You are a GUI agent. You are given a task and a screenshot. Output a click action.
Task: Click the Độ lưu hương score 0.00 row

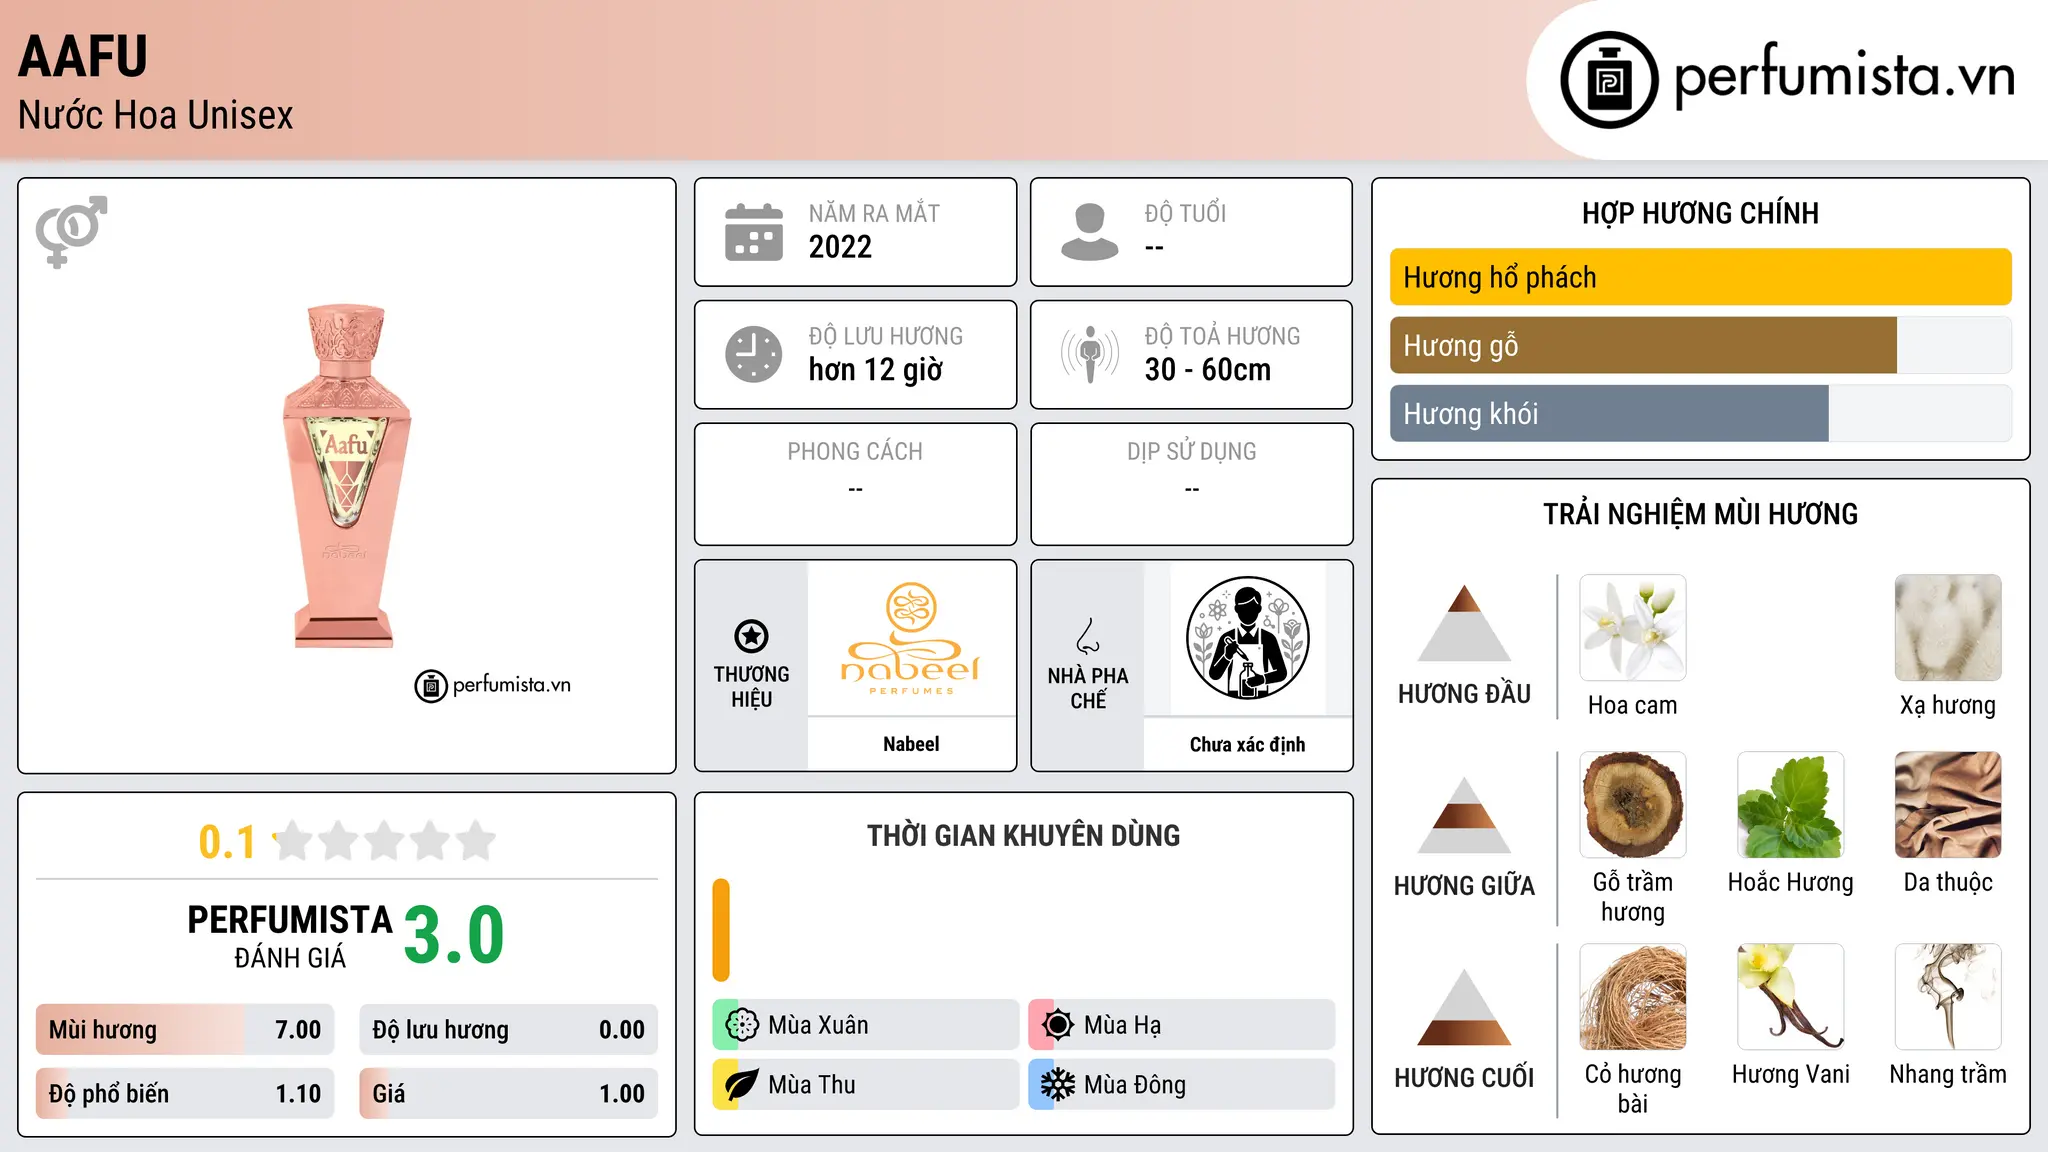(509, 1030)
